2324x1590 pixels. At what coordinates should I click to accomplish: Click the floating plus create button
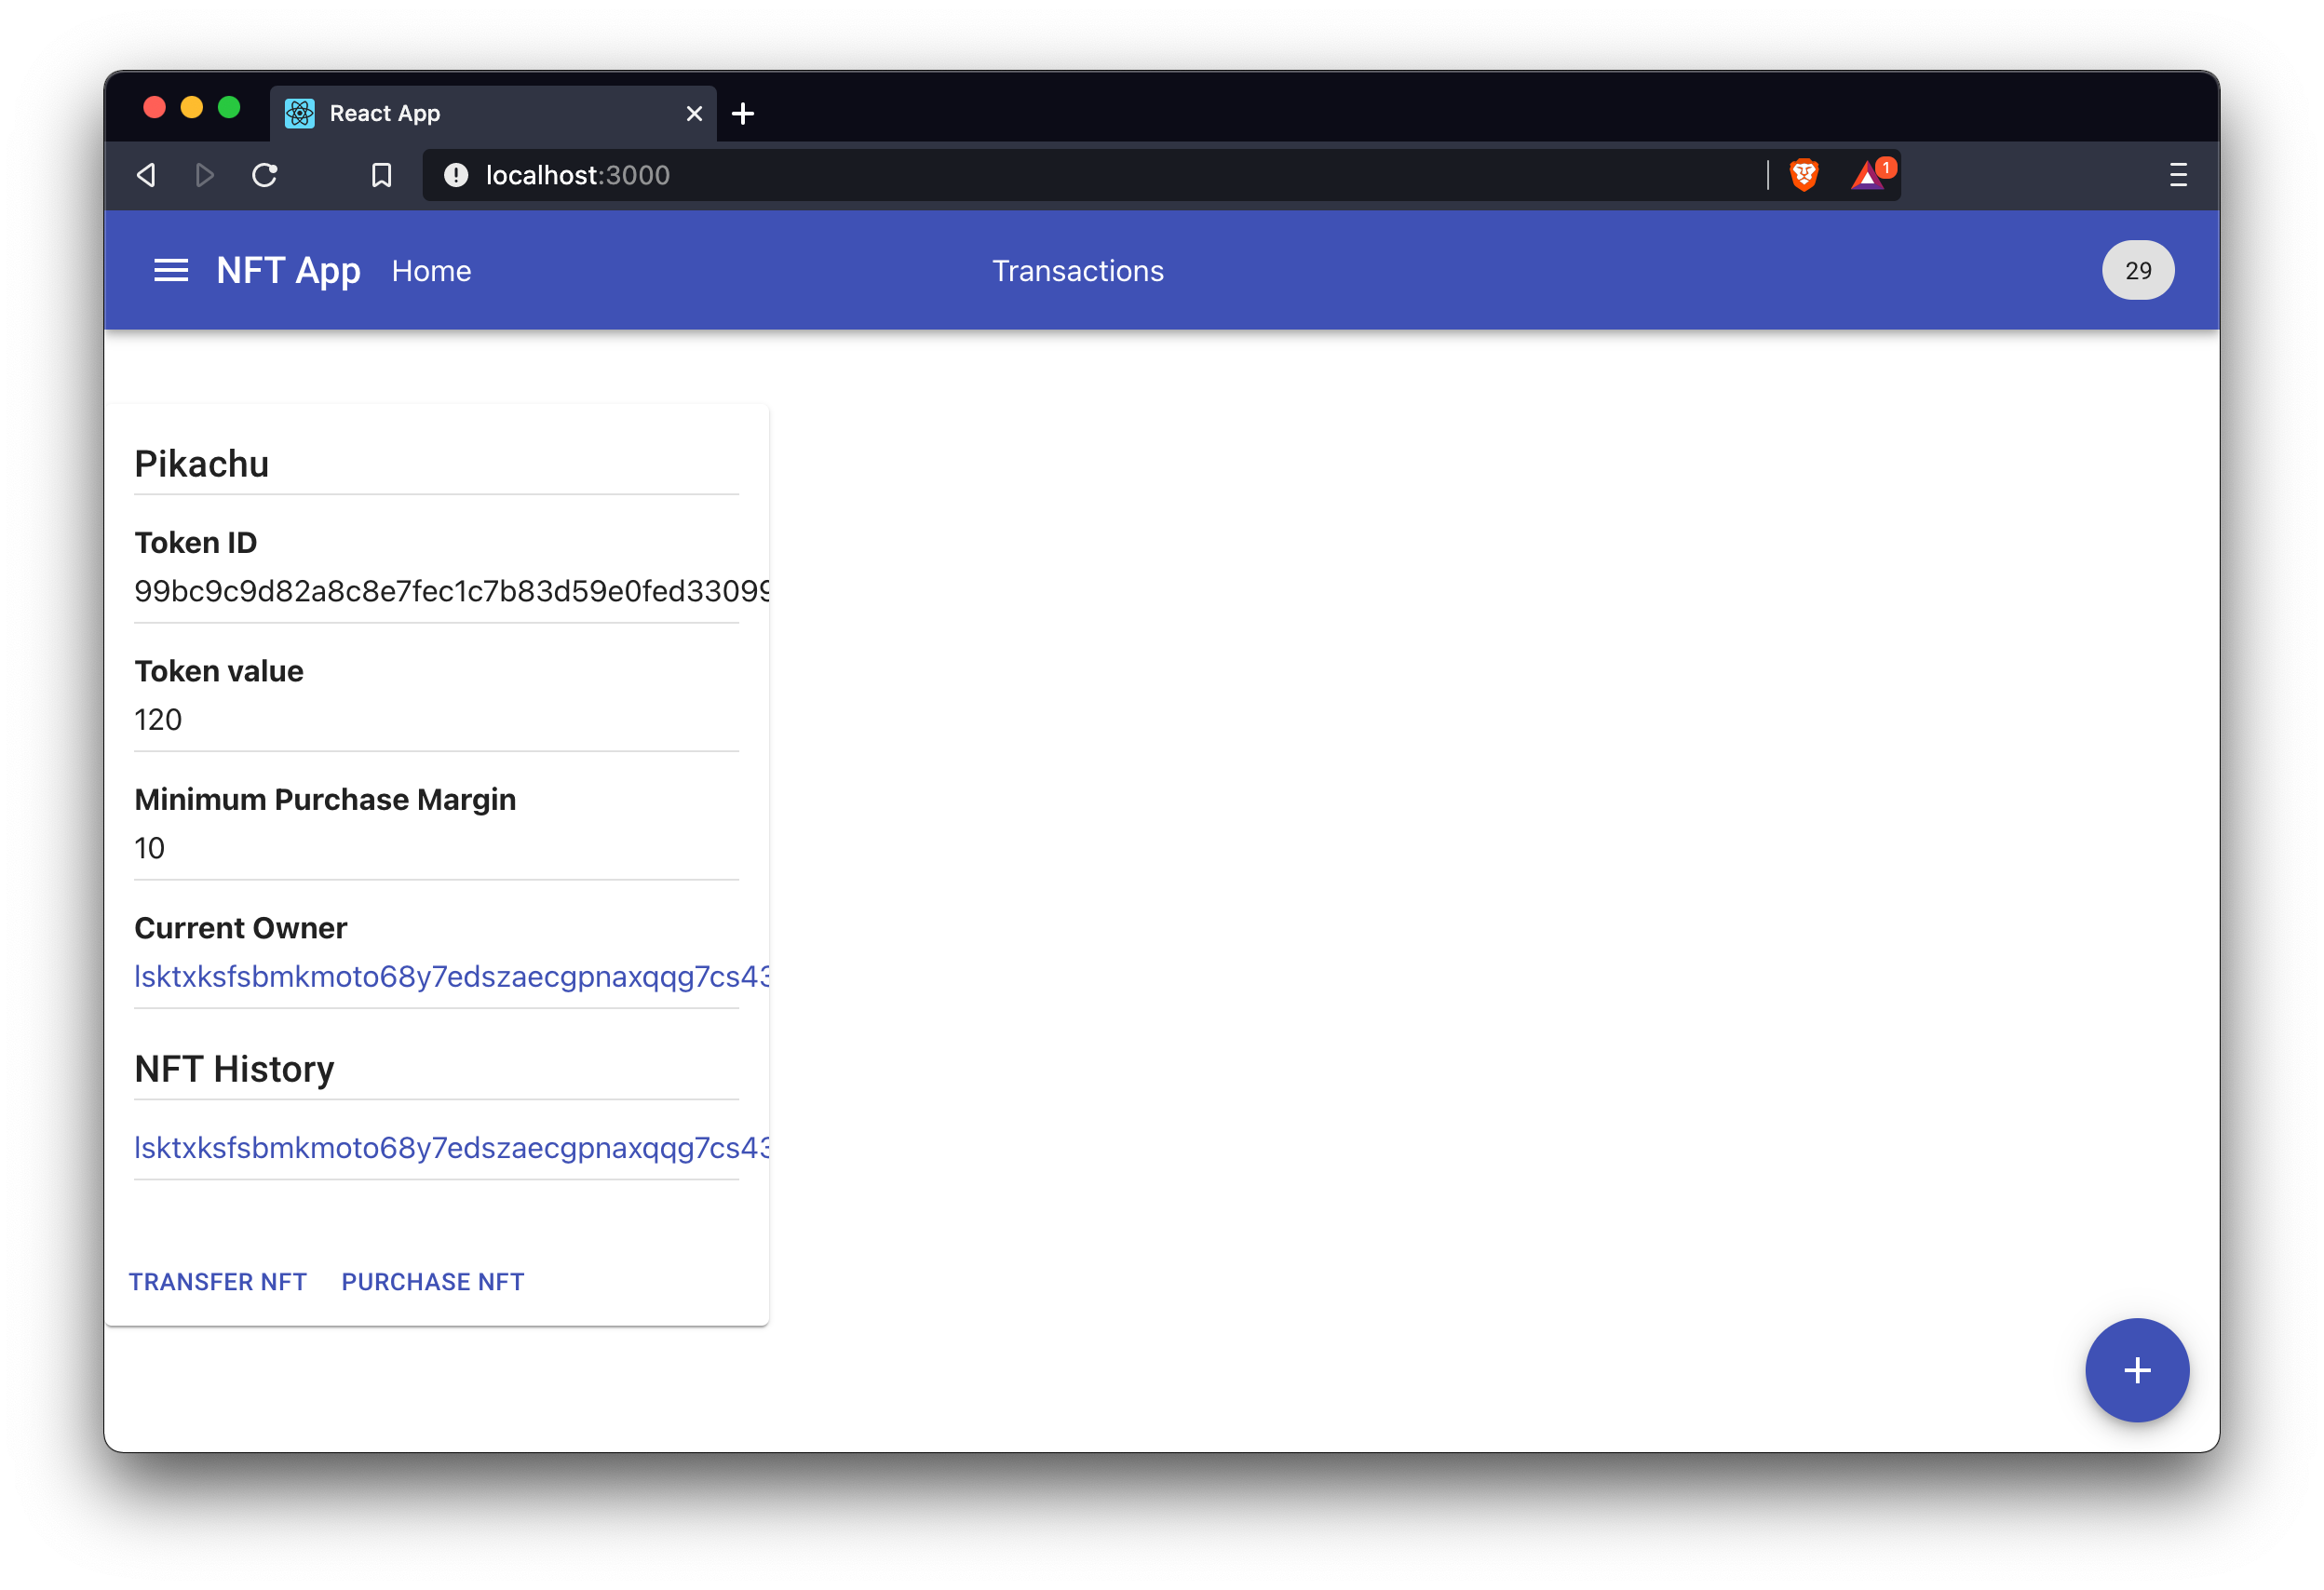[x=2136, y=1369]
